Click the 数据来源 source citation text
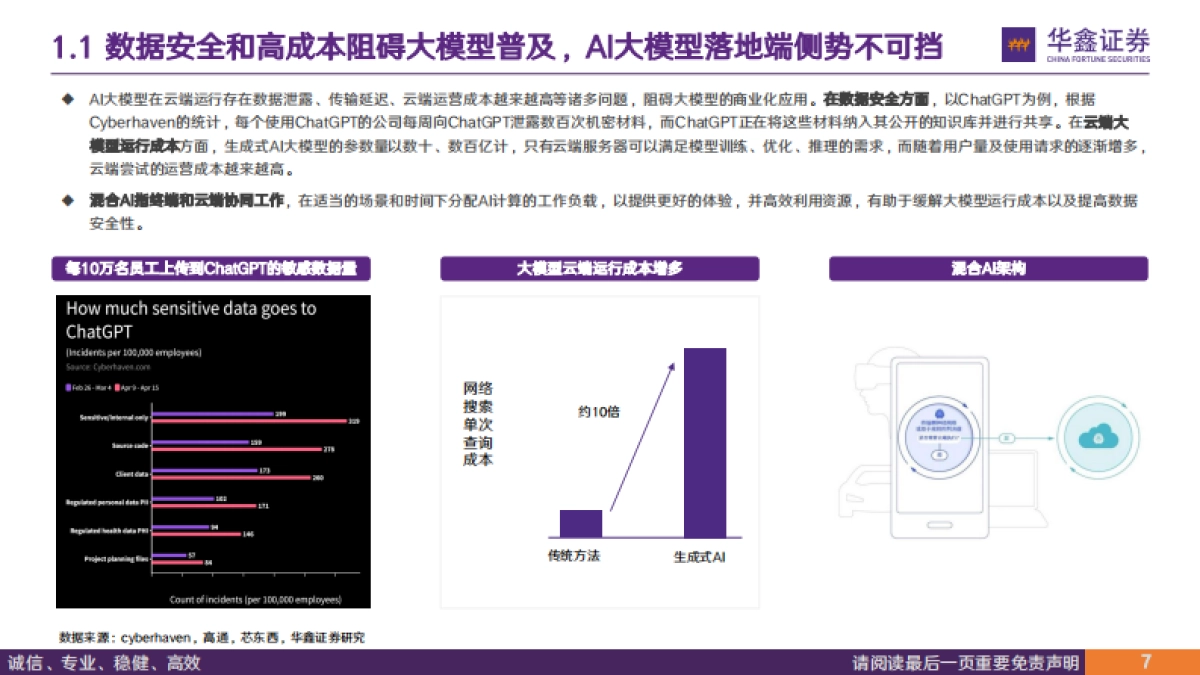The image size is (1200, 675). (x=212, y=637)
